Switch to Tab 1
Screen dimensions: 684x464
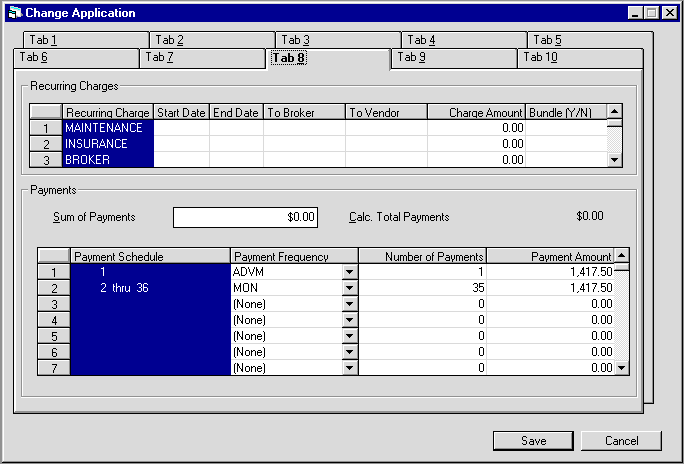pyautogui.click(x=86, y=40)
